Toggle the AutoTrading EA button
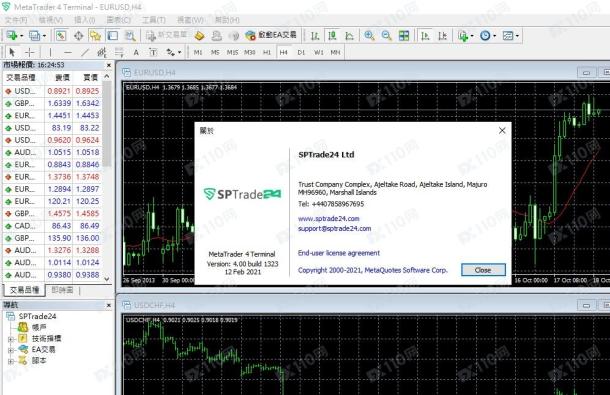Screen dimensions: 610x395 click(x=271, y=35)
